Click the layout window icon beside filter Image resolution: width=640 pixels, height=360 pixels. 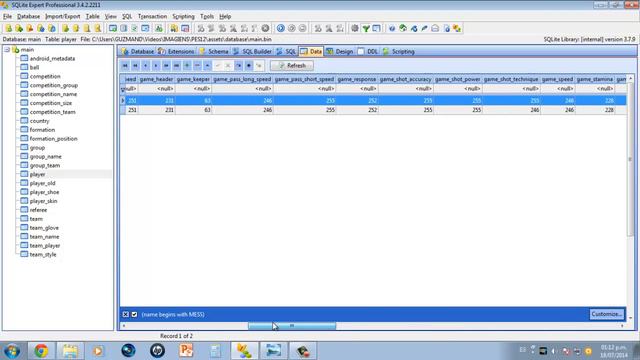coord(376,28)
